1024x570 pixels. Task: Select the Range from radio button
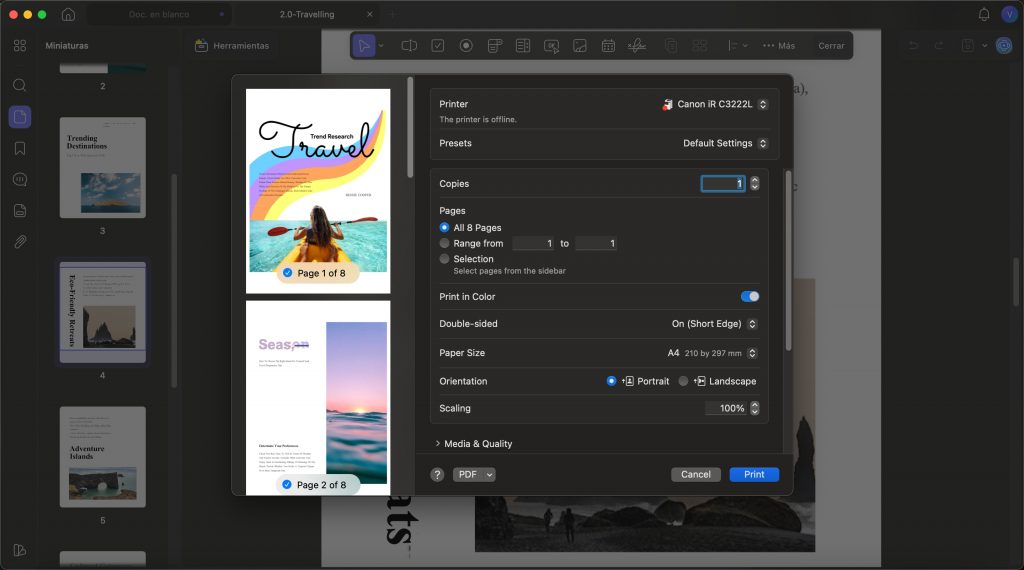click(x=444, y=243)
